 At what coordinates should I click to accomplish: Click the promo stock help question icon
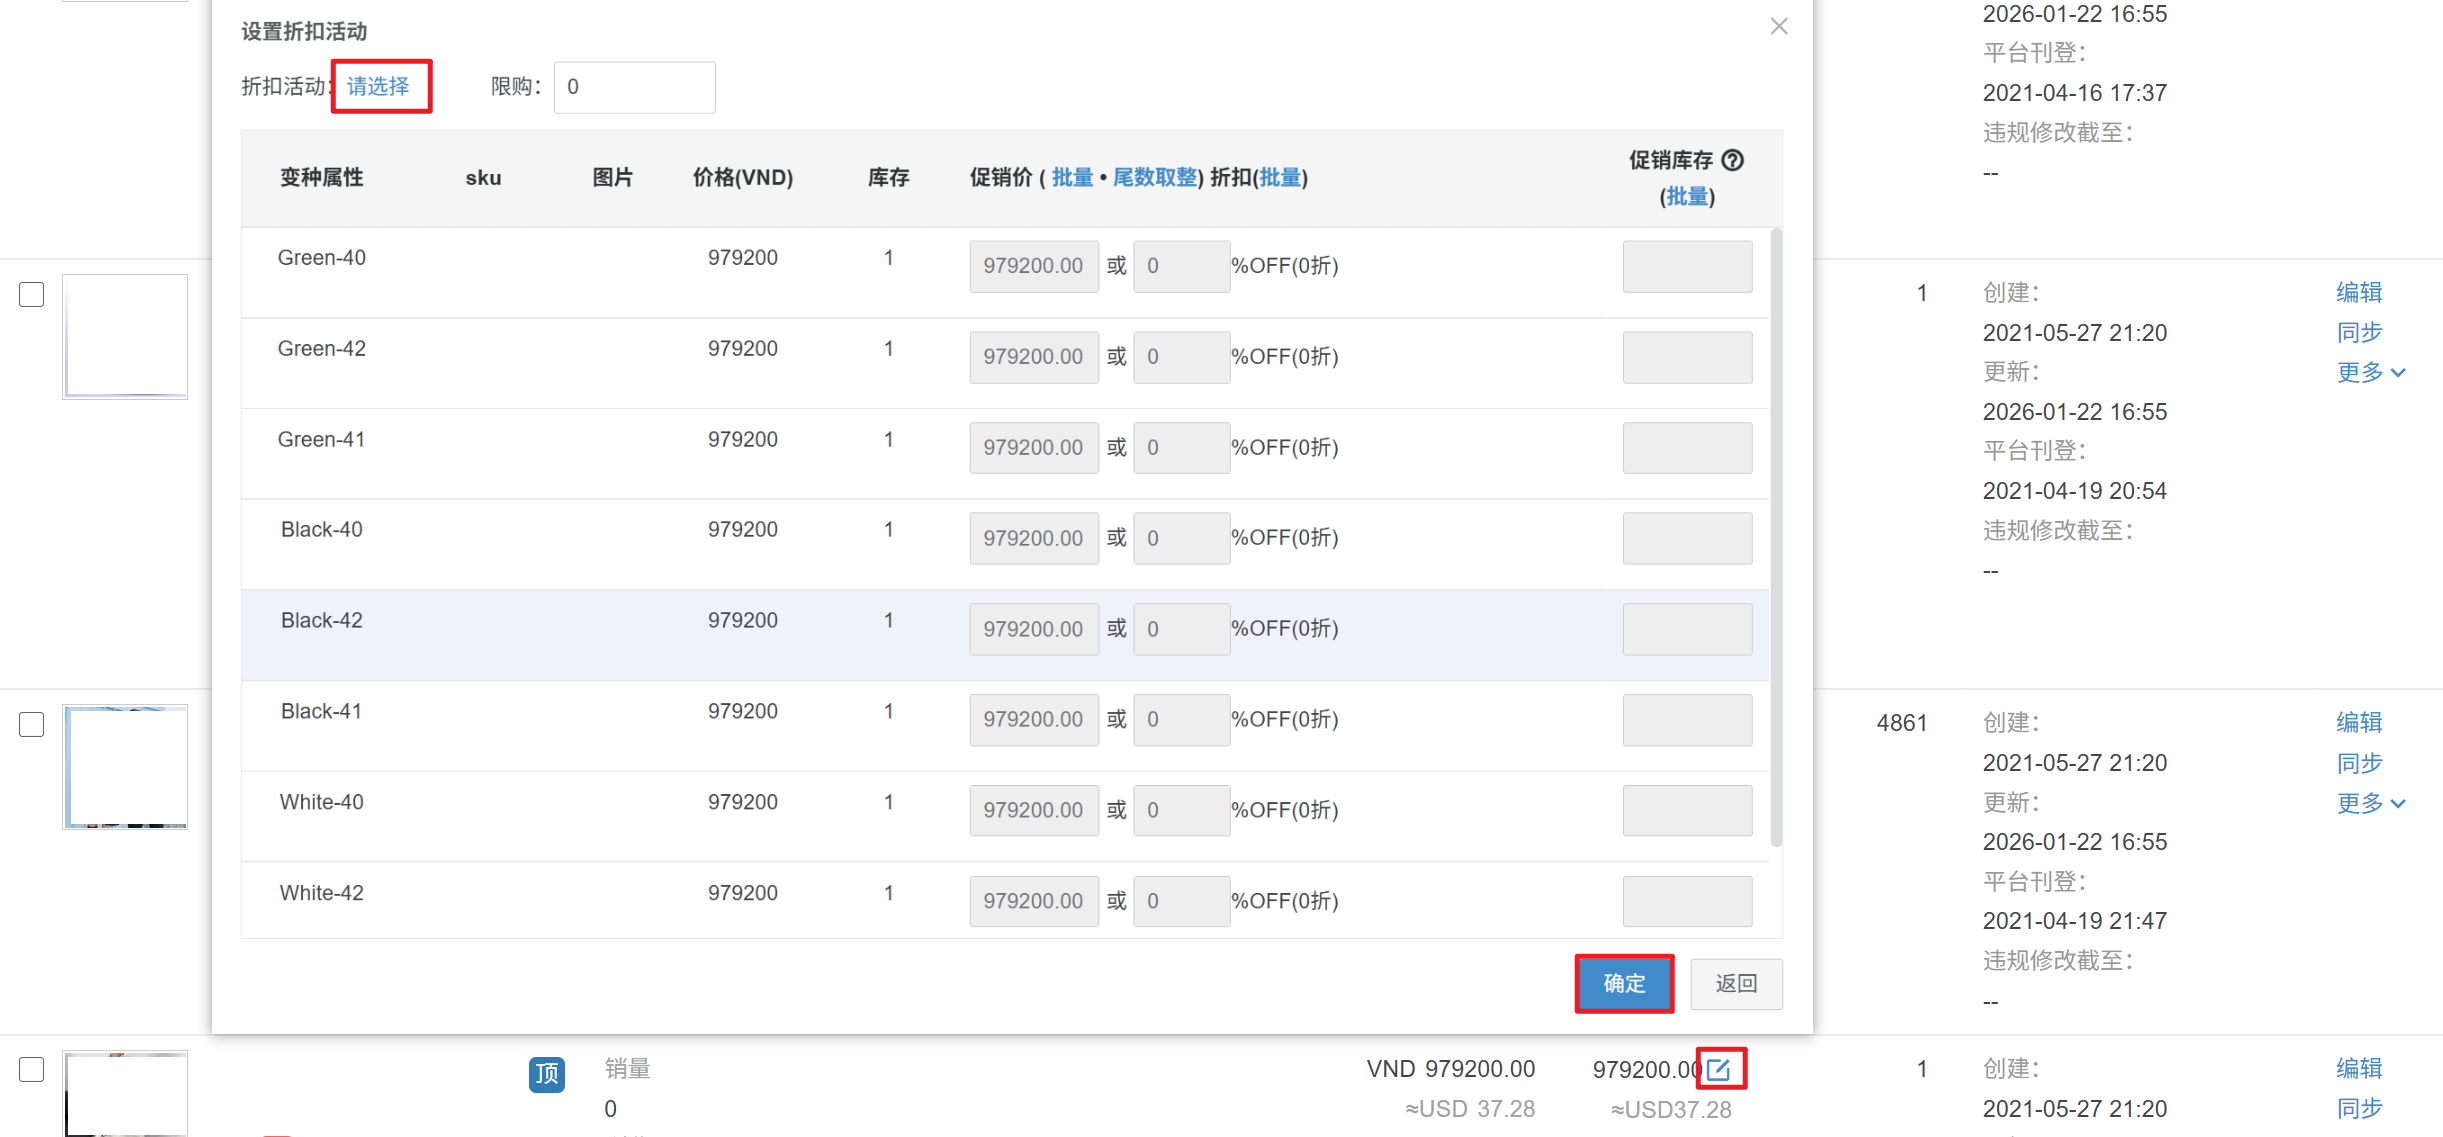1733,160
